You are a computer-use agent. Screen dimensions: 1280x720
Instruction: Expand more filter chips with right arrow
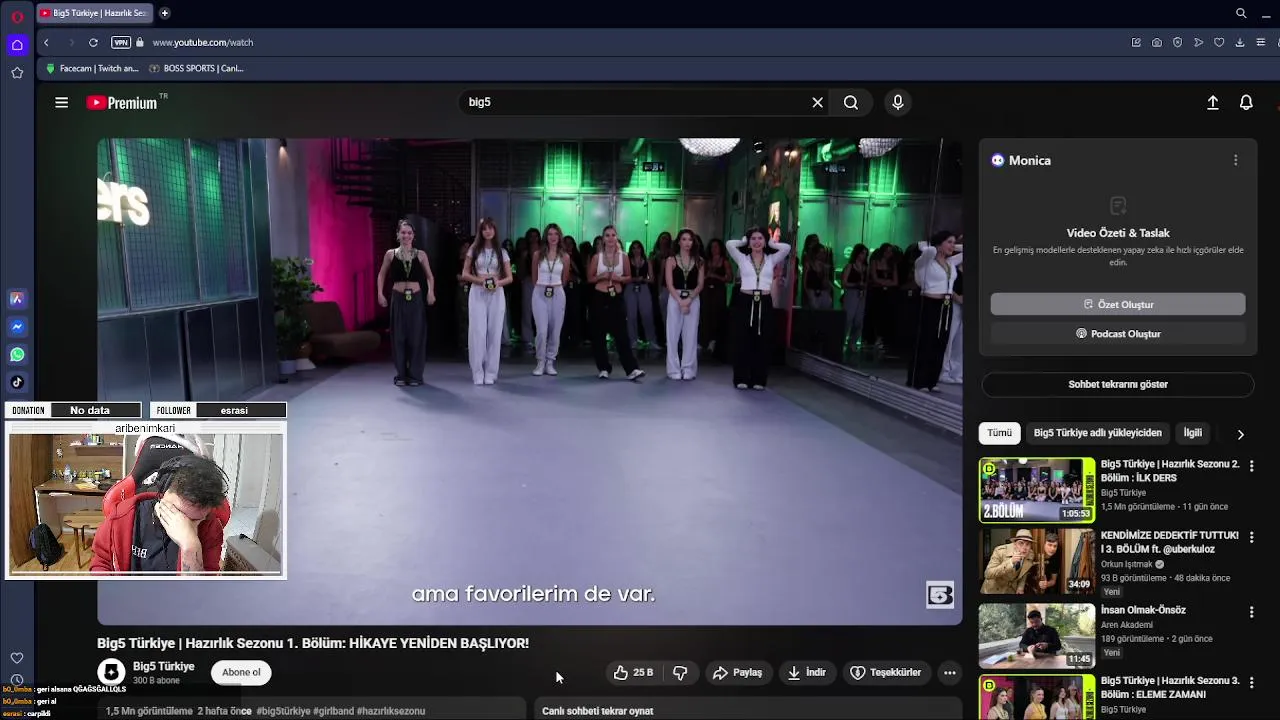coord(1240,434)
